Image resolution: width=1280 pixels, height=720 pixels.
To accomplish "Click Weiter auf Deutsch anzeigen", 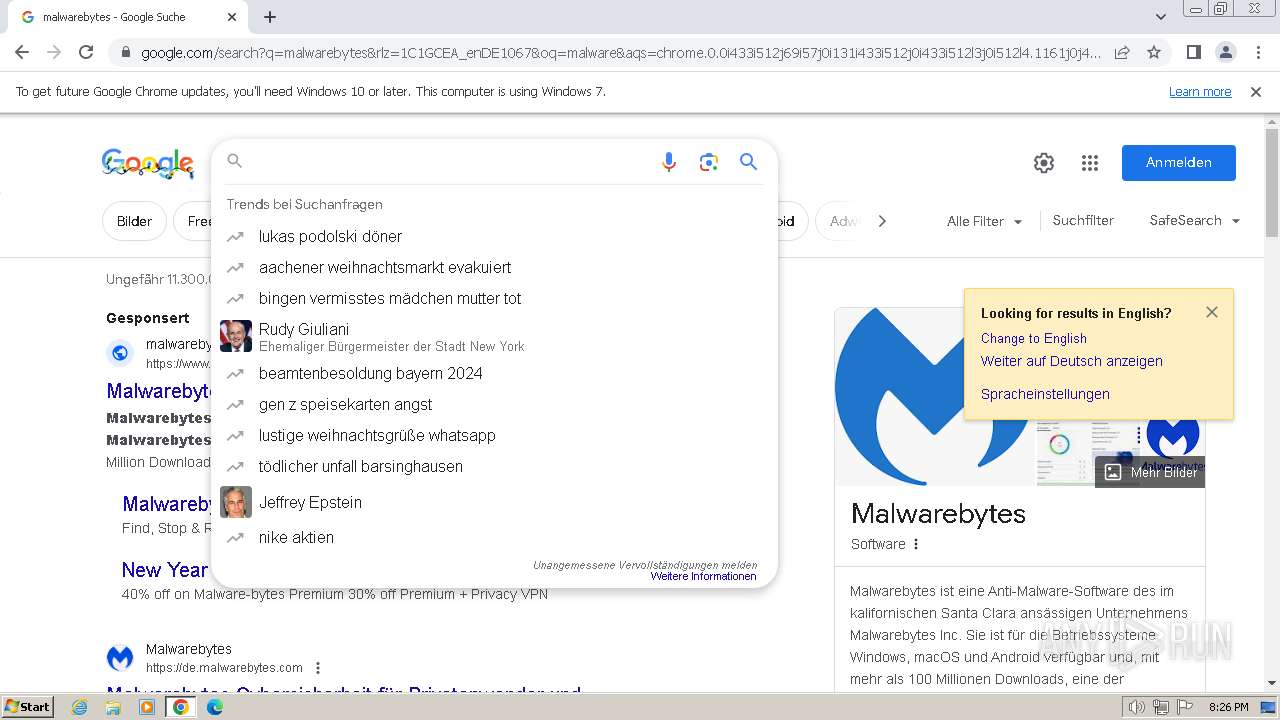I will 1072,361.
